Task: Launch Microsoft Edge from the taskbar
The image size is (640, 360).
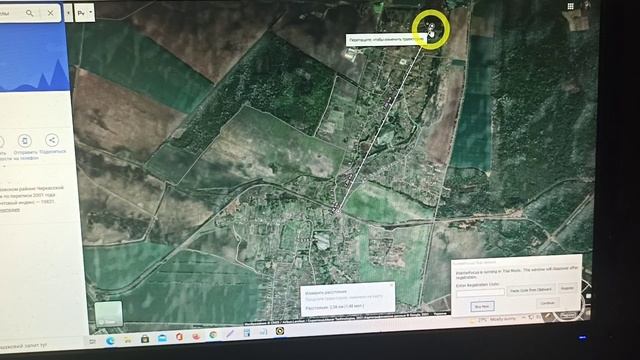Action: click(110, 340)
